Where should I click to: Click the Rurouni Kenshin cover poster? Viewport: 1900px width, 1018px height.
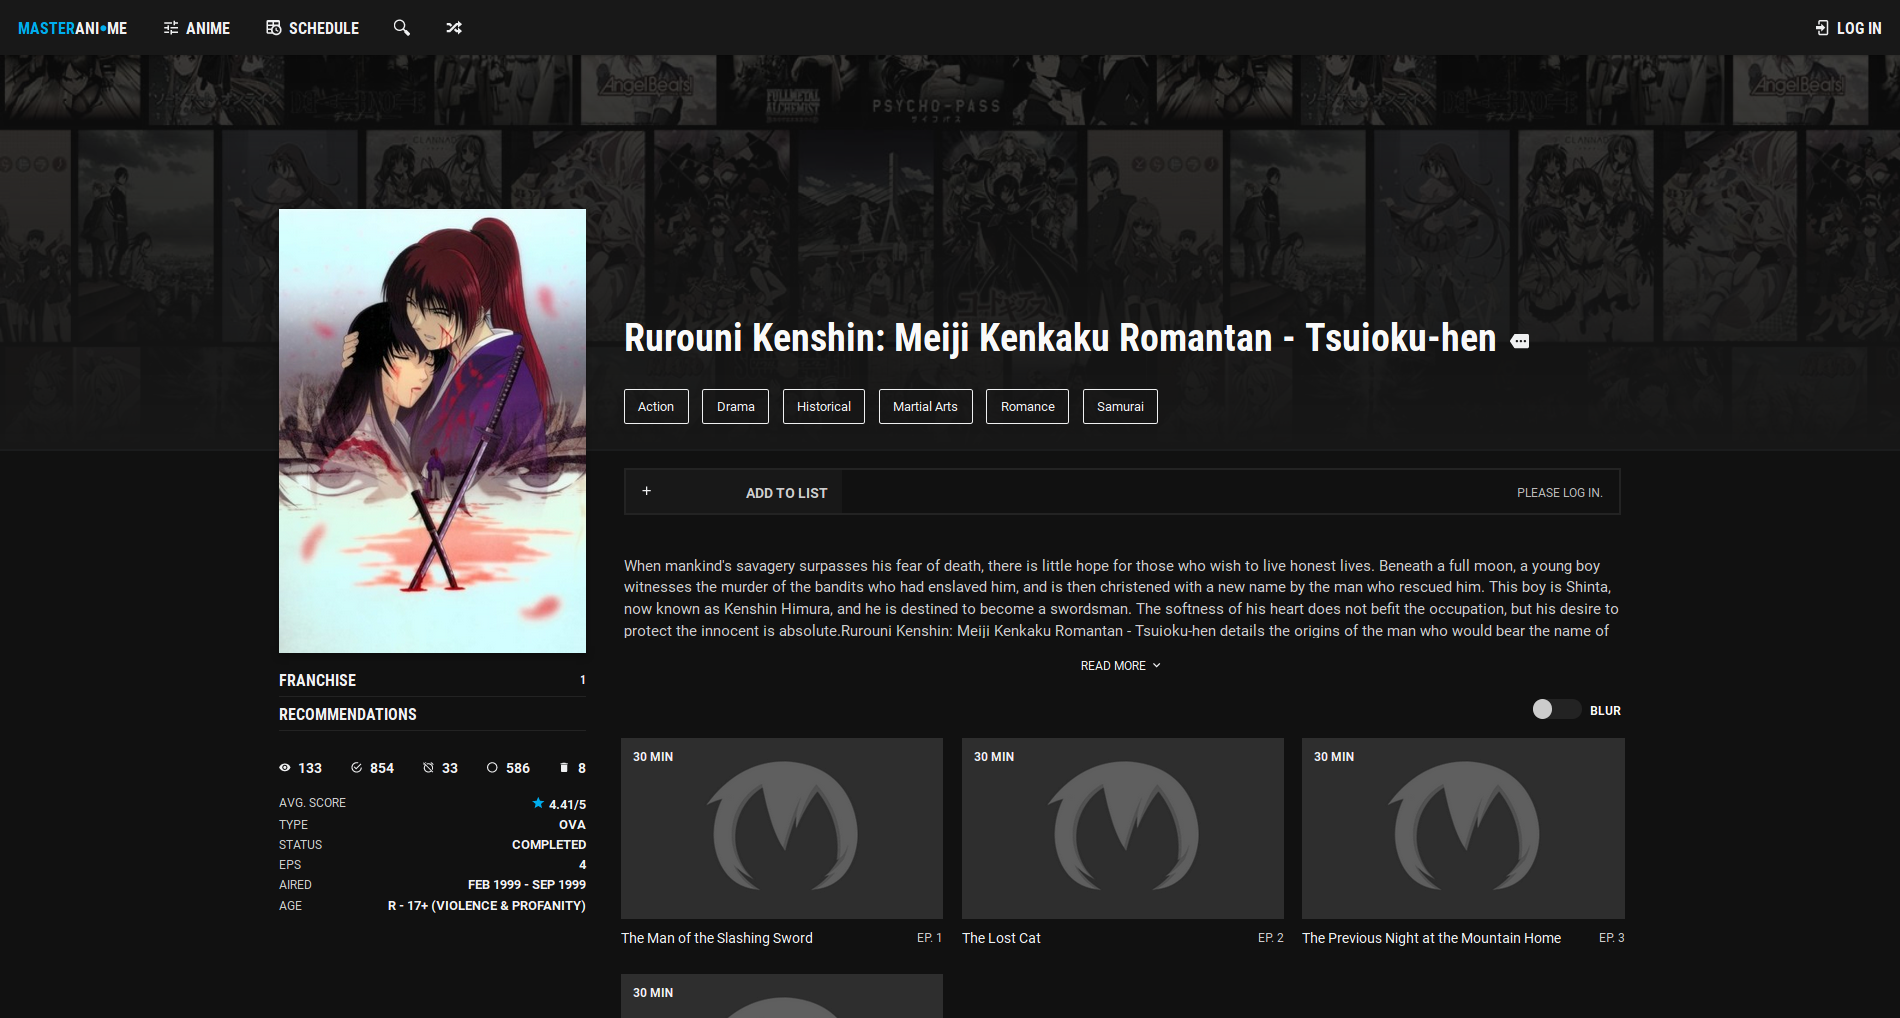pyautogui.click(x=432, y=431)
